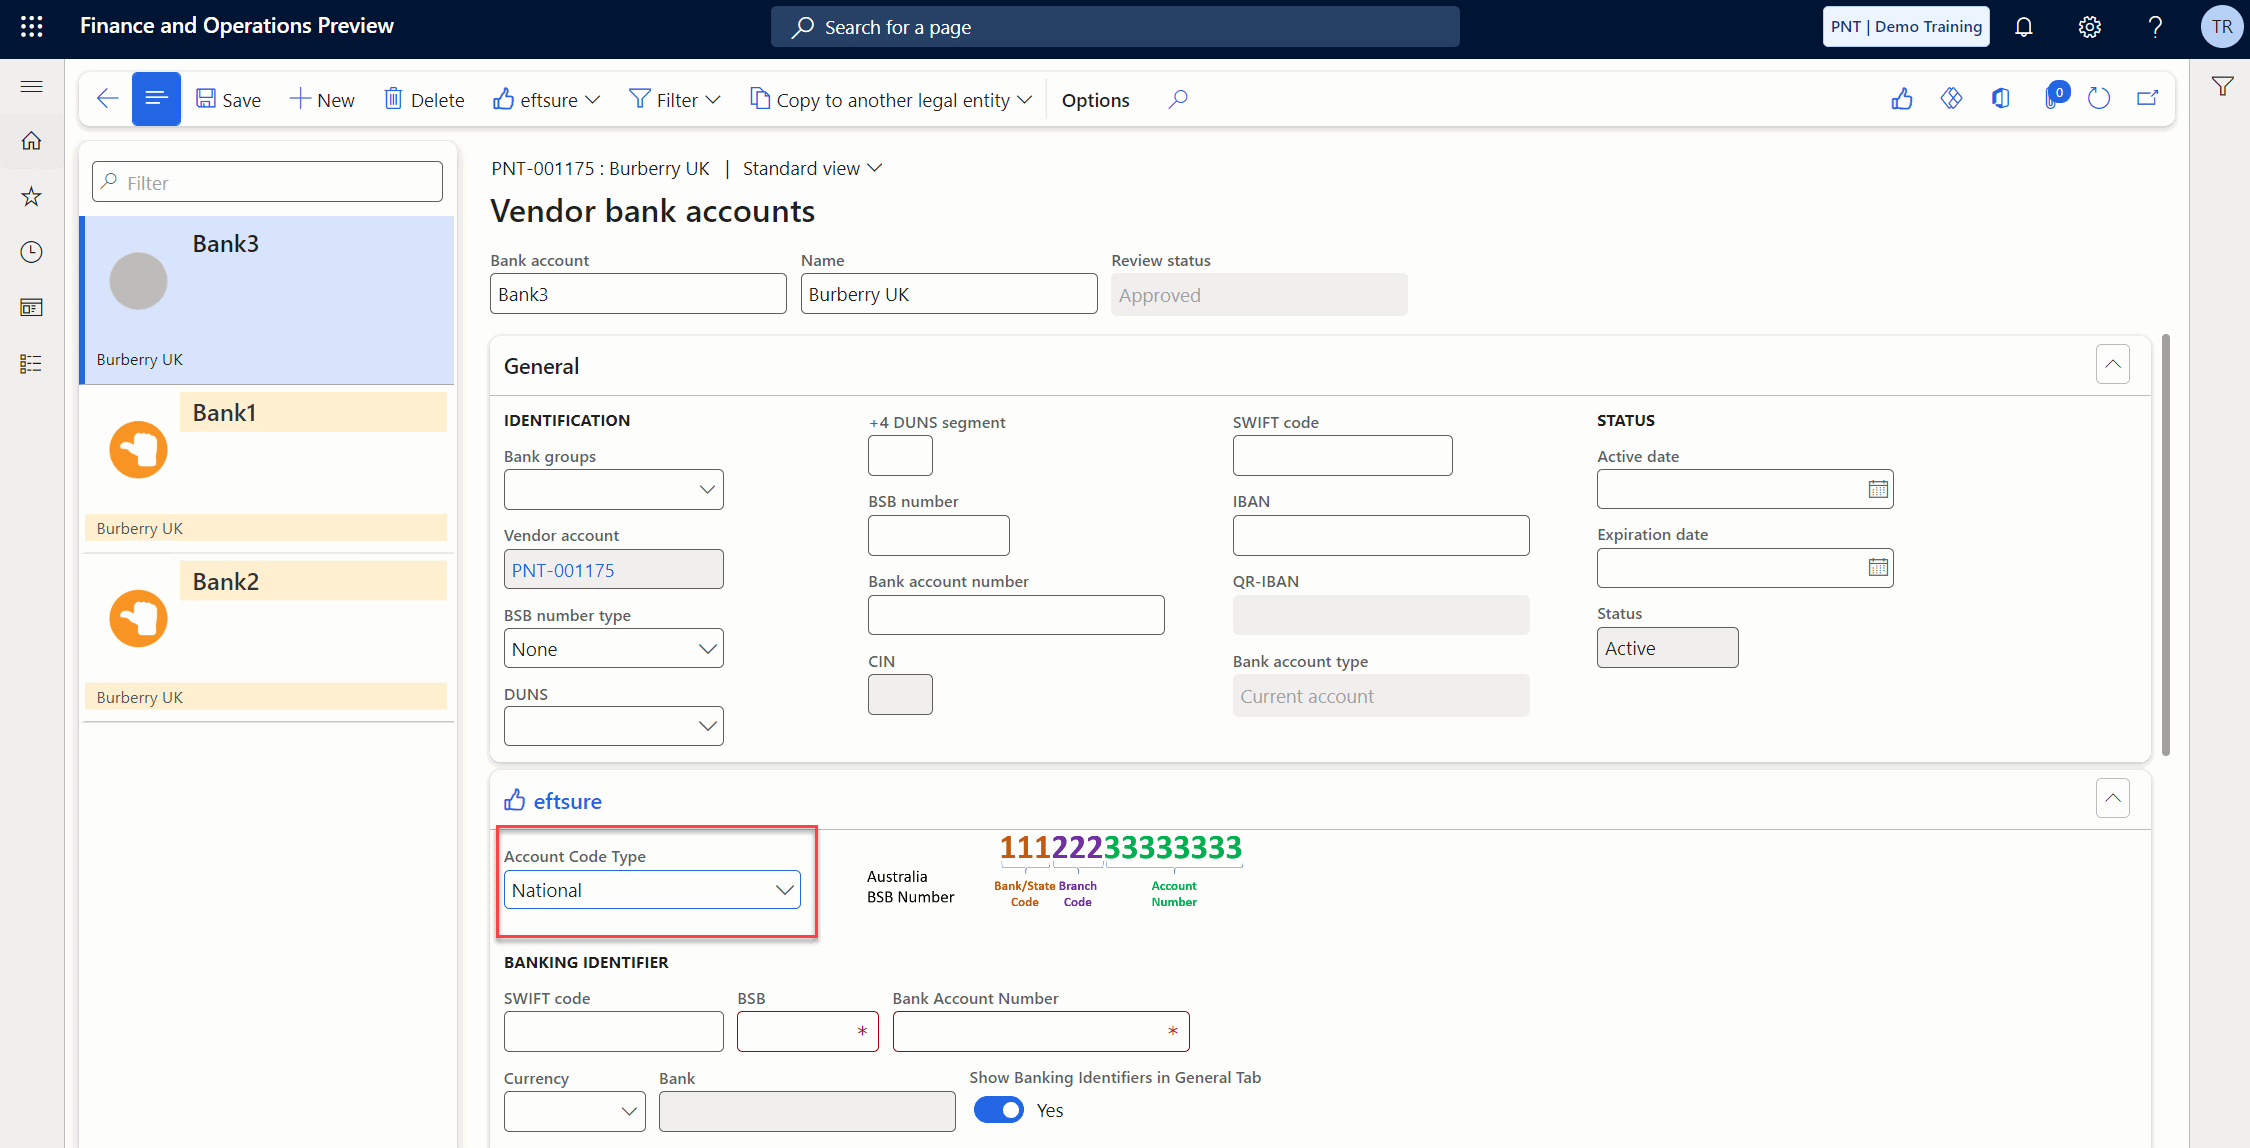This screenshot has width=2250, height=1148.
Task: Collapse the General section
Action: pyautogui.click(x=2112, y=365)
